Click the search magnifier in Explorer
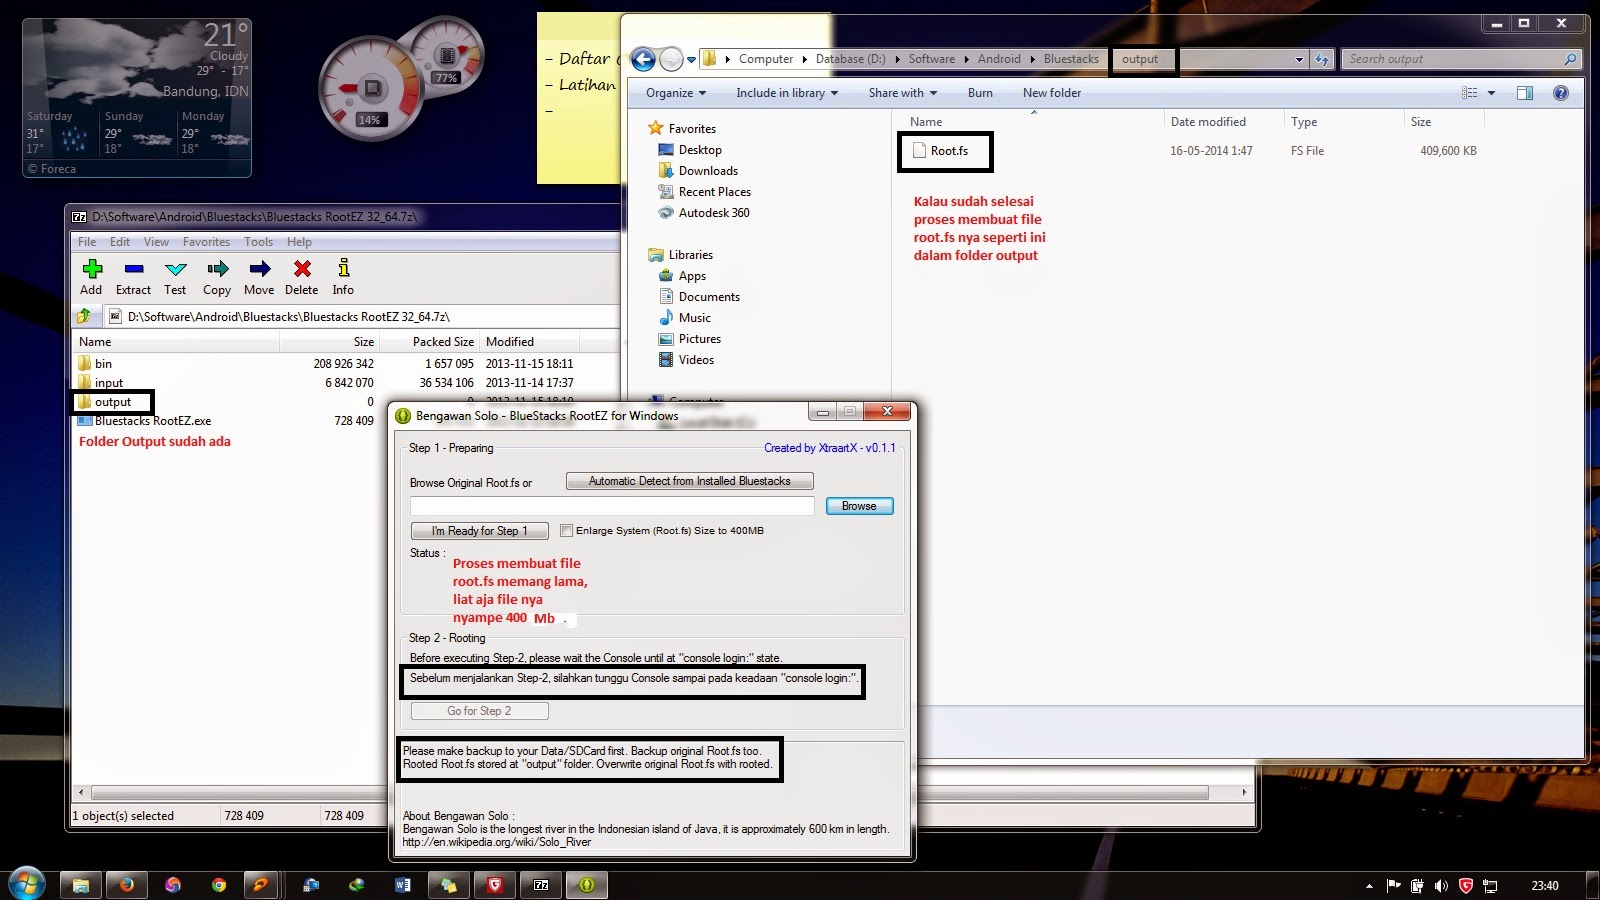The image size is (1600, 900). click(x=1570, y=59)
